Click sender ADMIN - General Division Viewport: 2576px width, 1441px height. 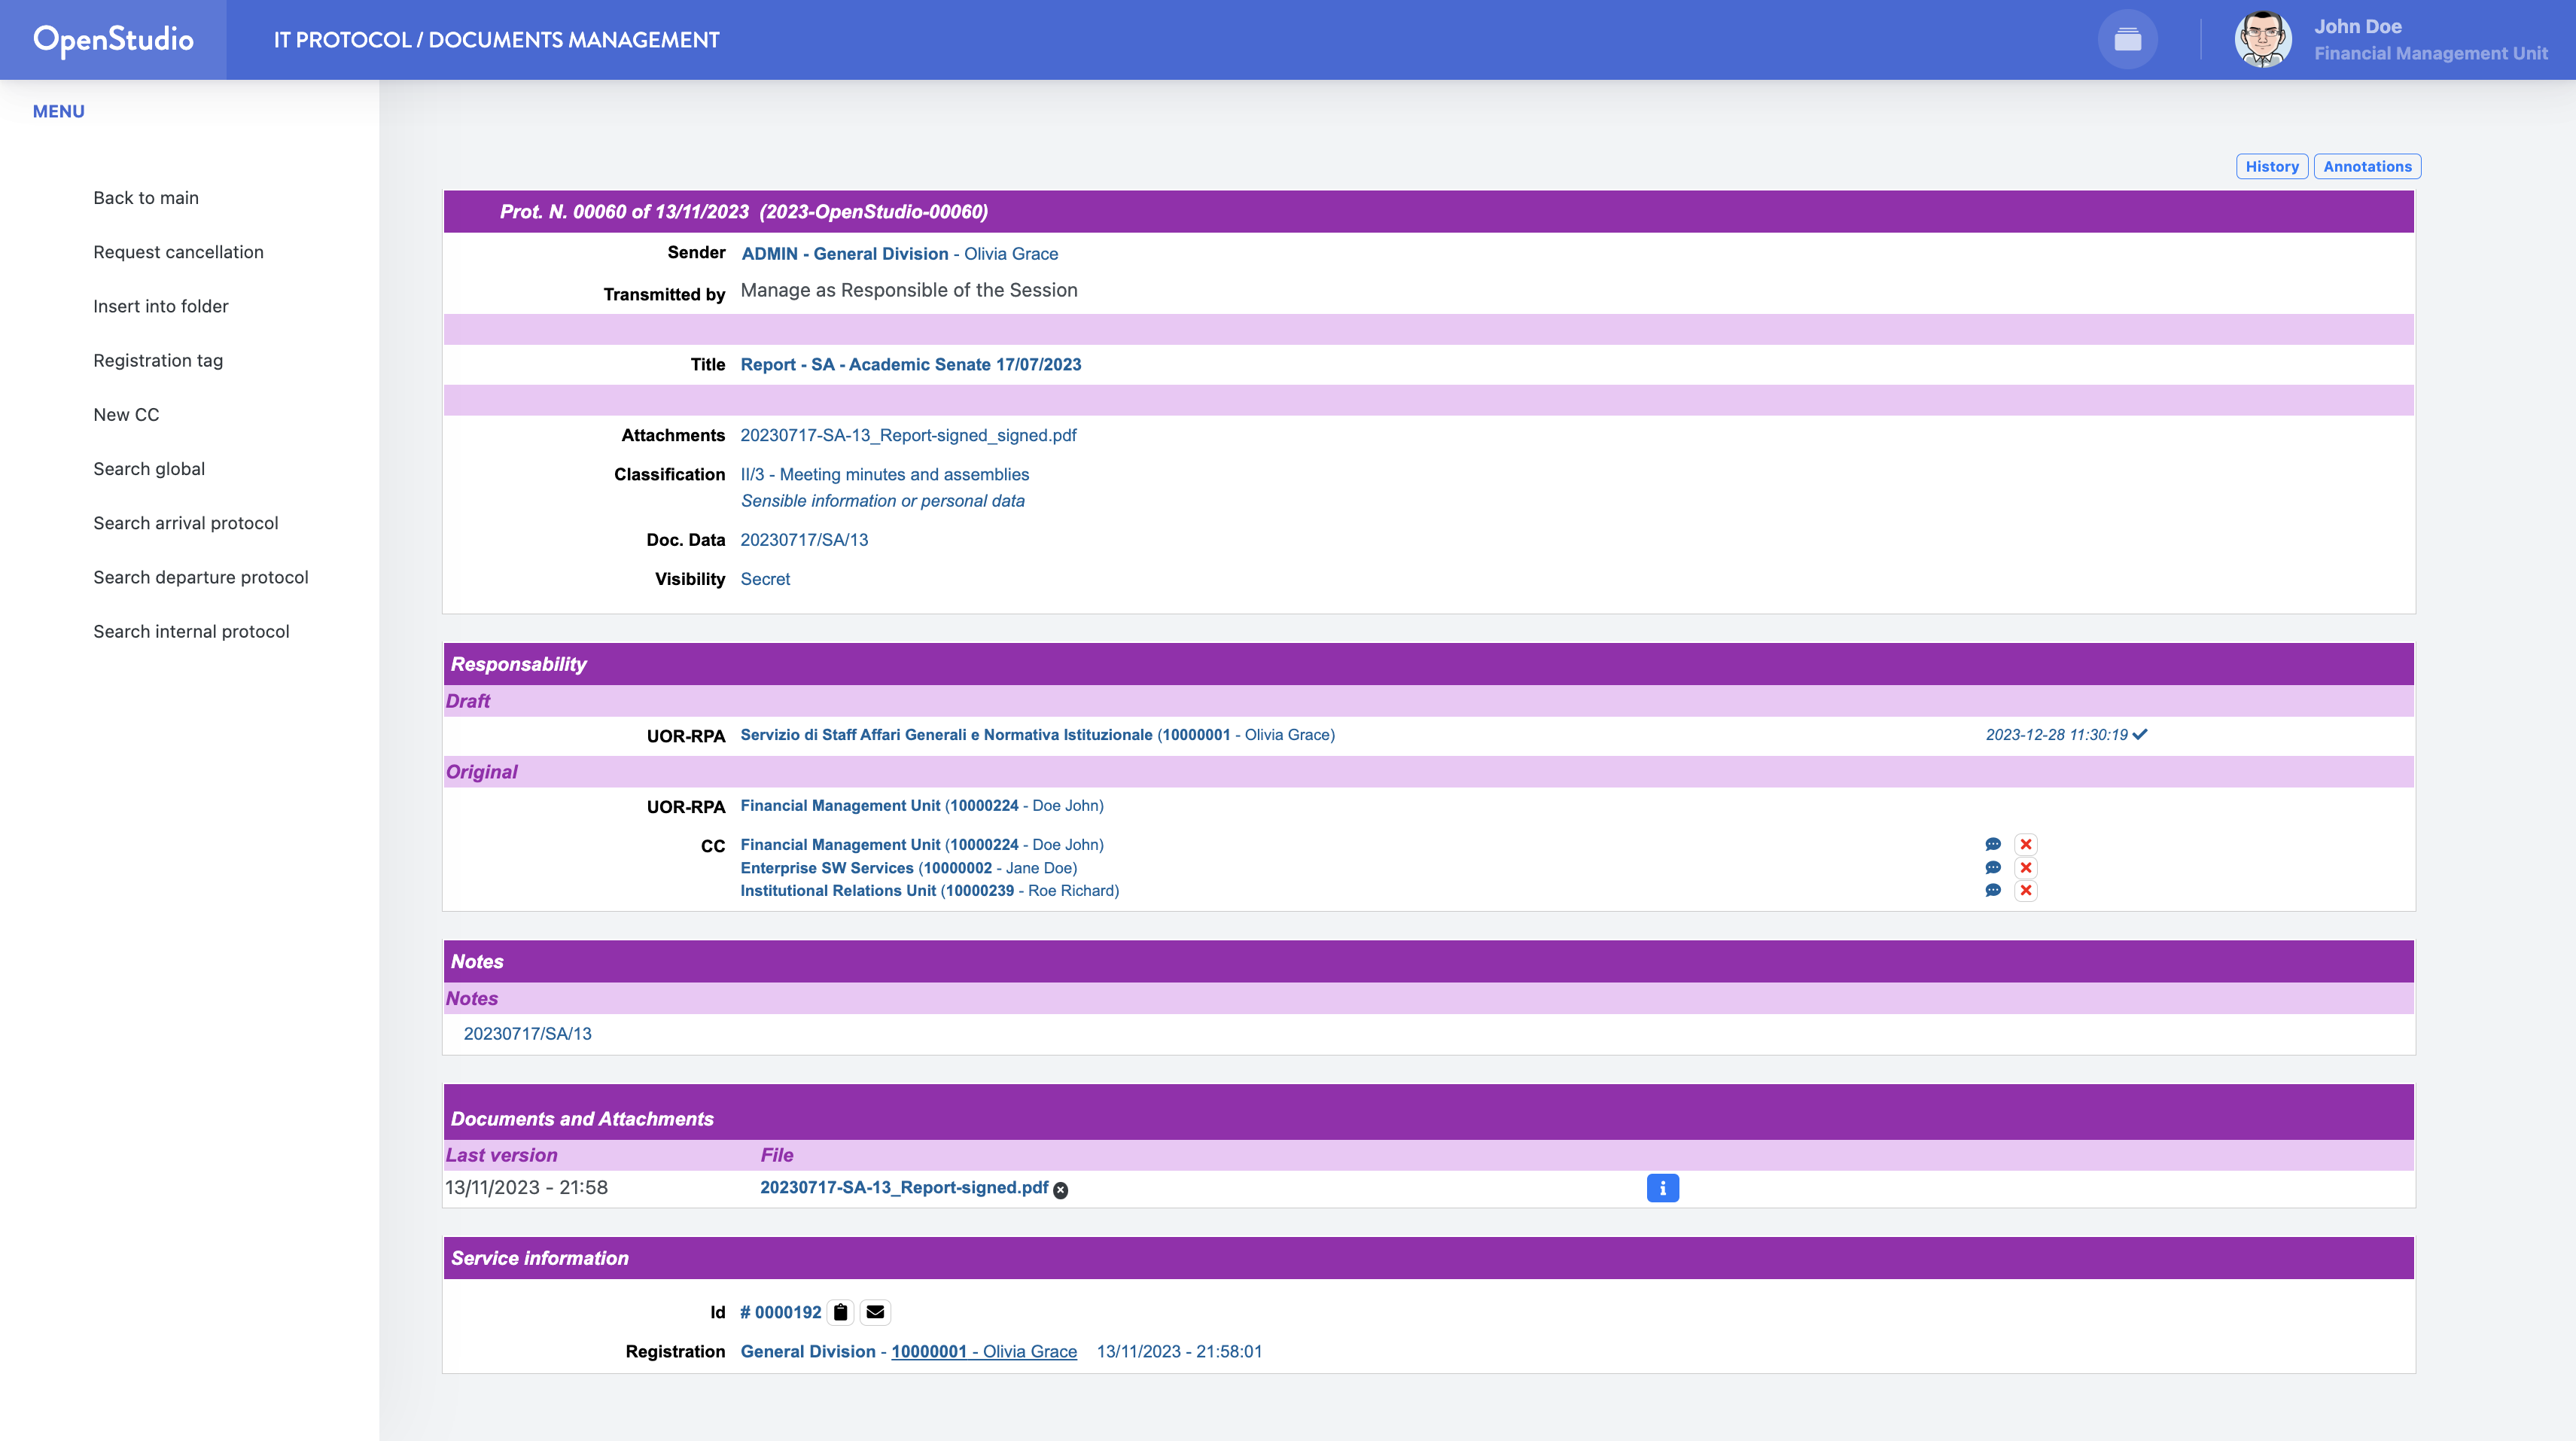tap(845, 254)
